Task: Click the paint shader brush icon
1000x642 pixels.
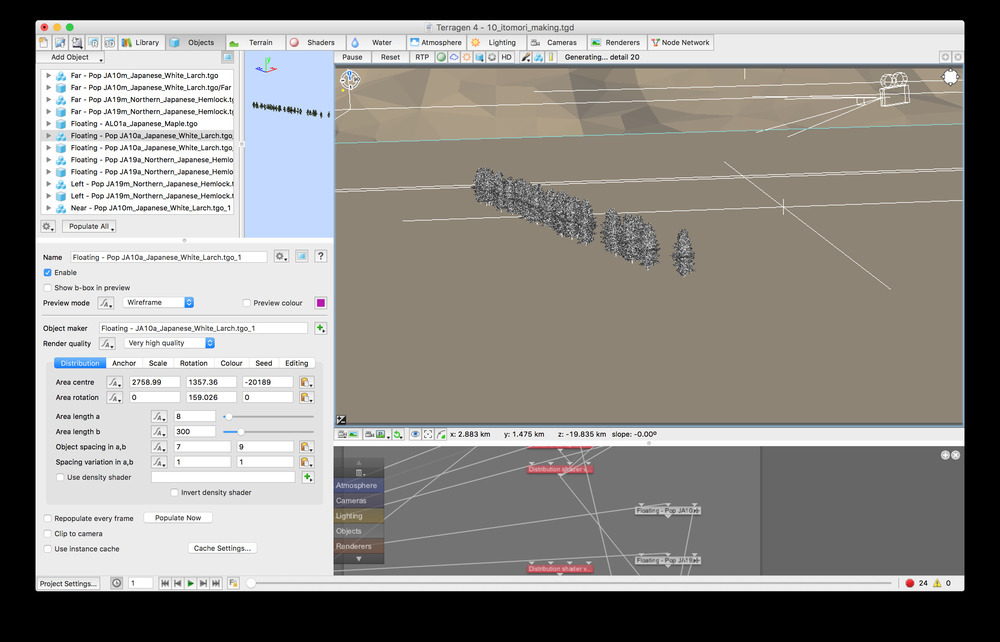Action: (x=526, y=57)
